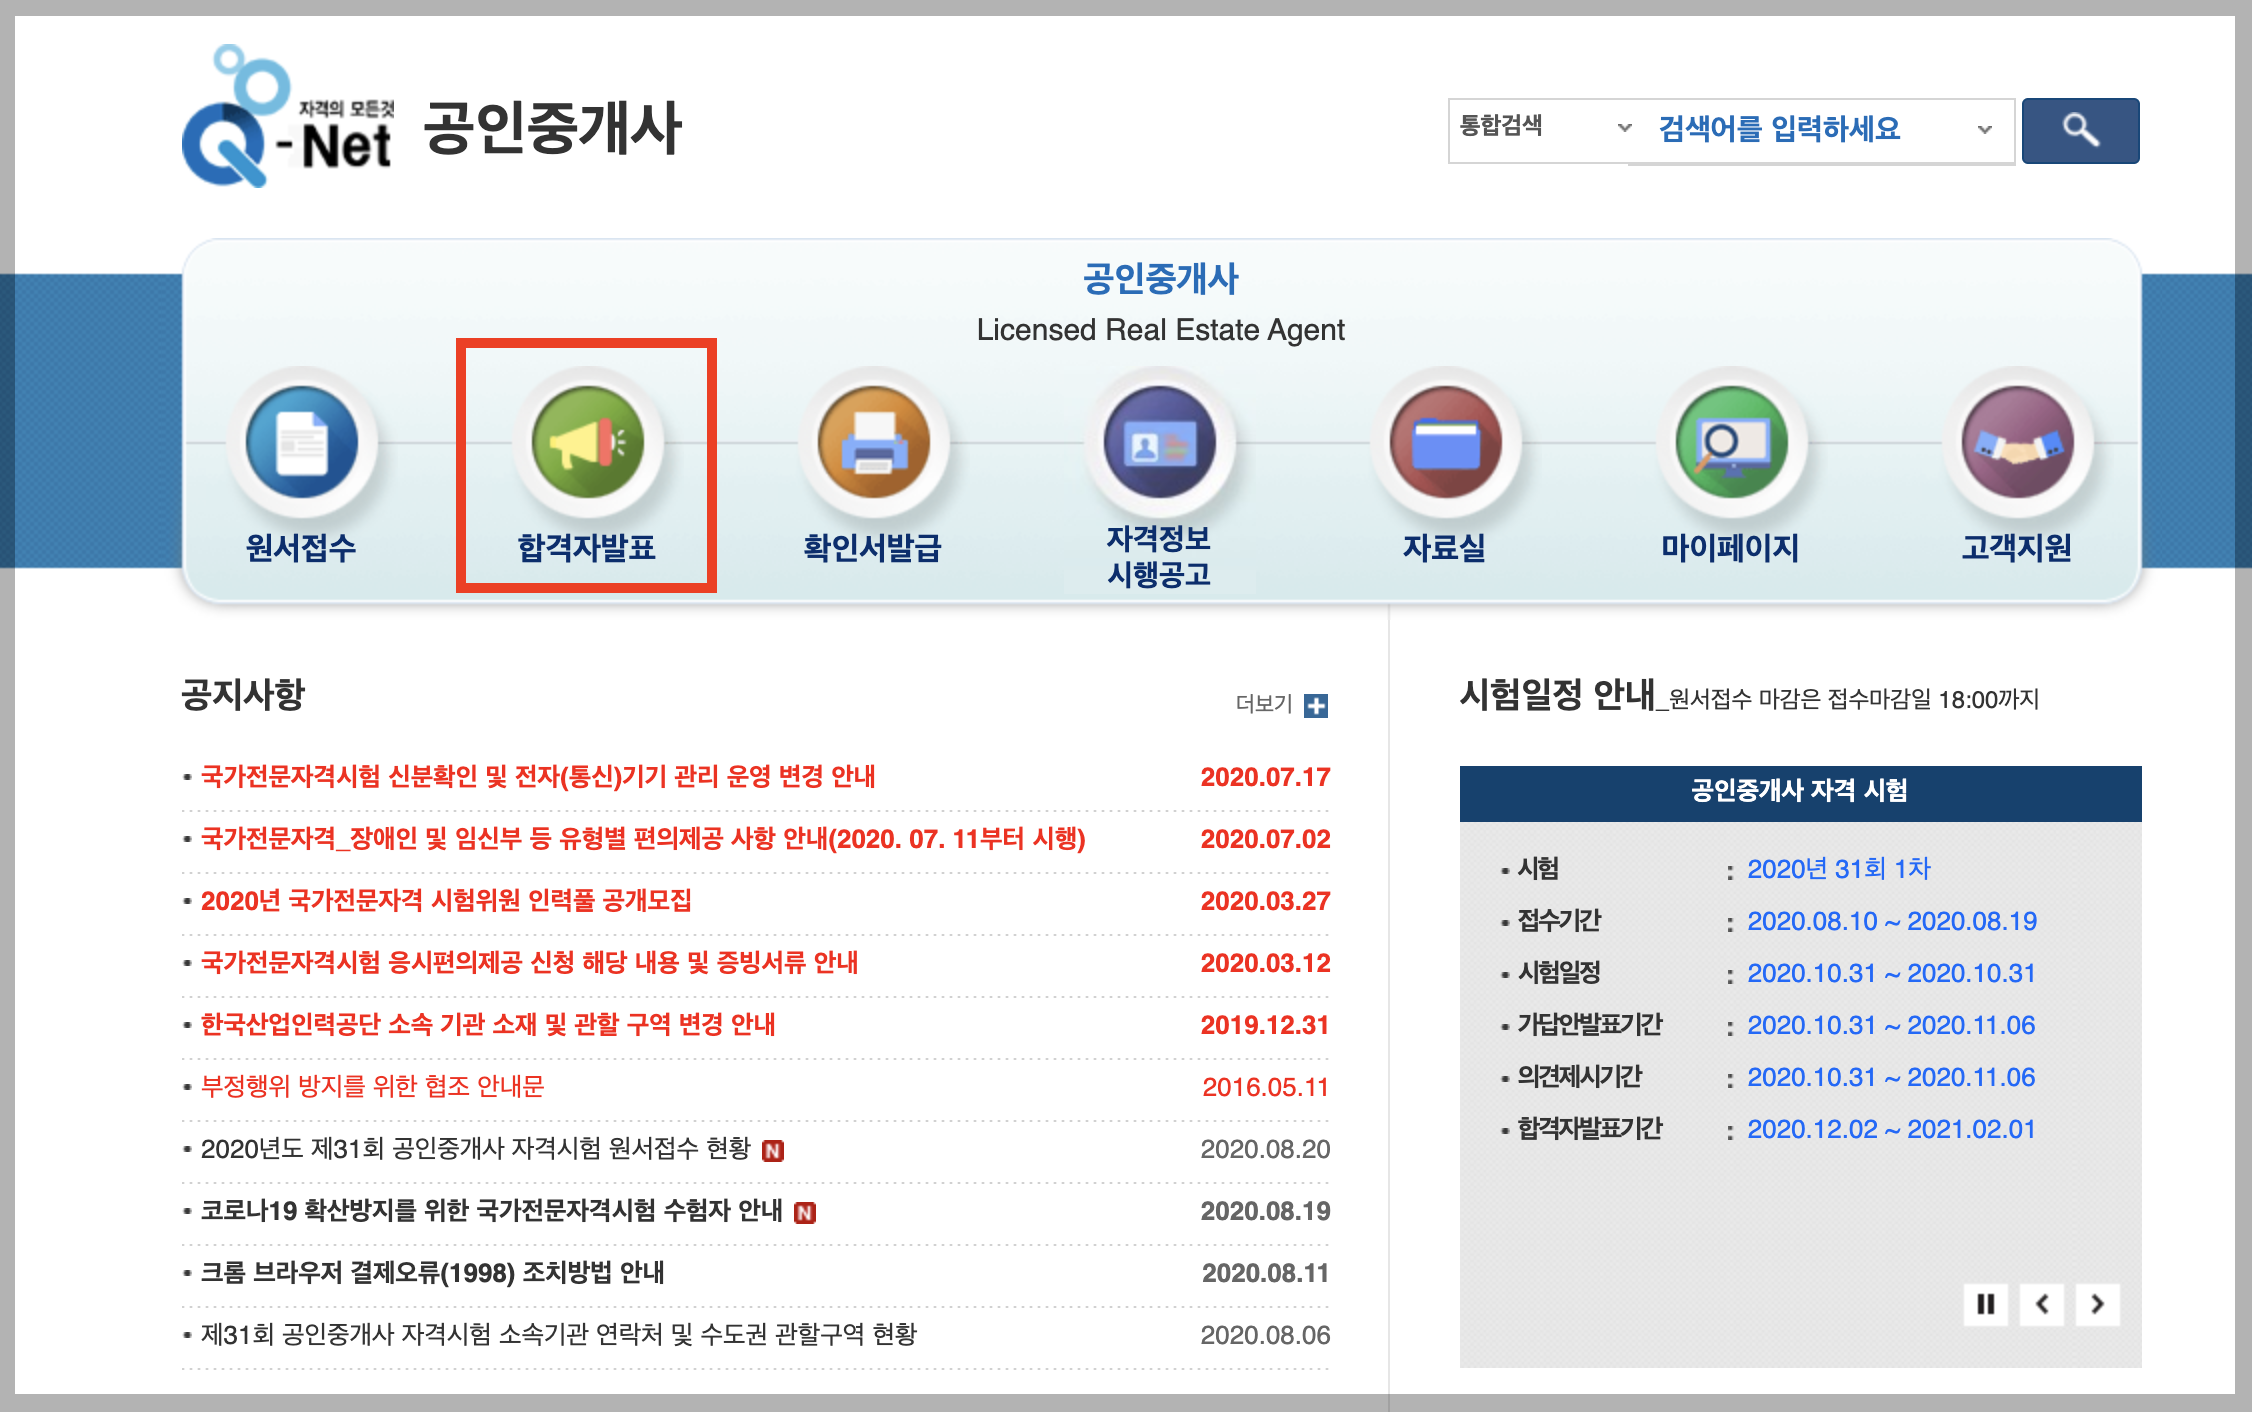The height and width of the screenshot is (1412, 2252).
Task: Click the Q-Net logo
Action: tap(288, 120)
